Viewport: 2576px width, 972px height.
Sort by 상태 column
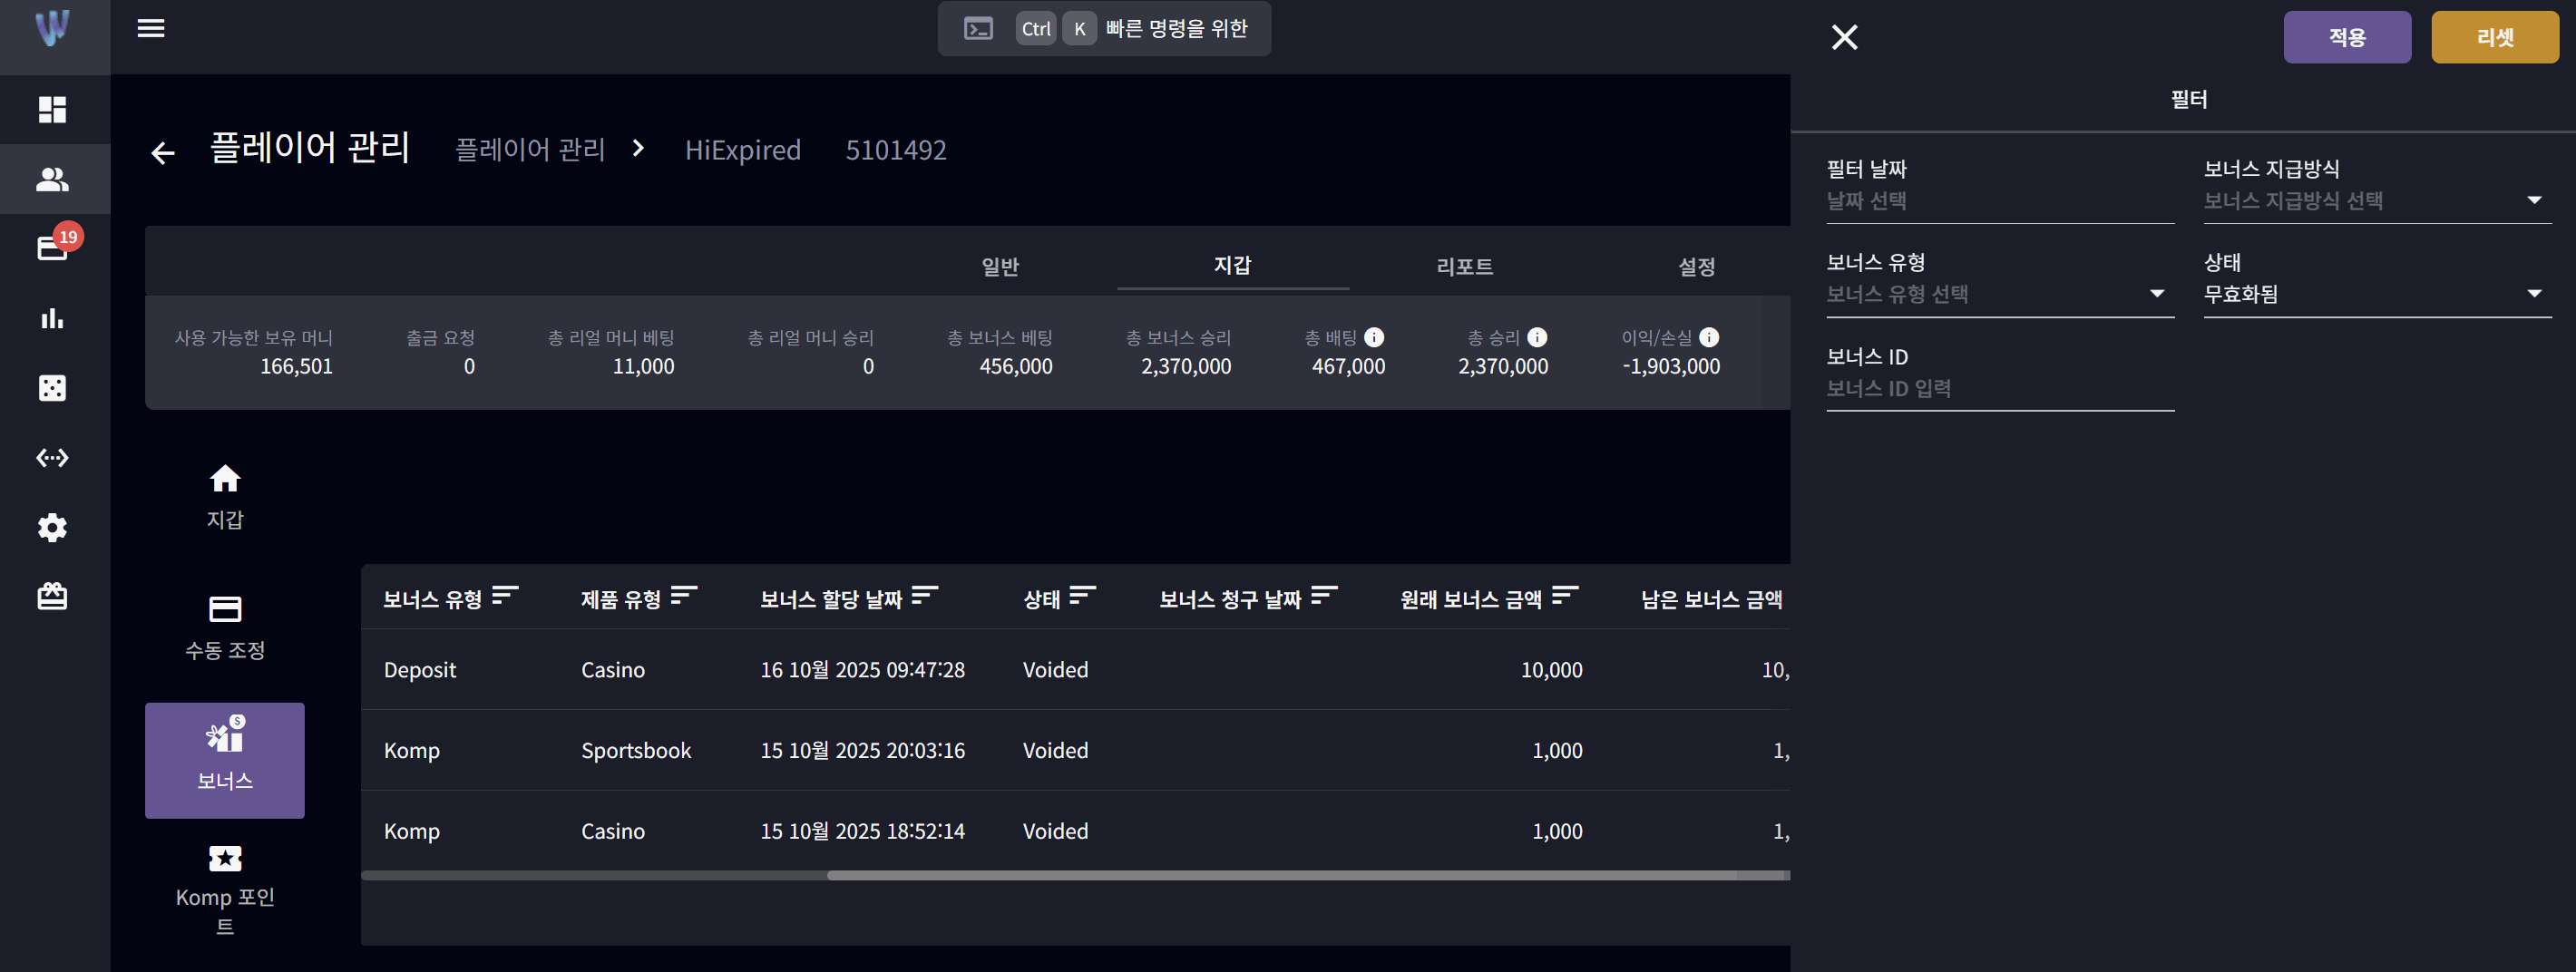(1083, 596)
